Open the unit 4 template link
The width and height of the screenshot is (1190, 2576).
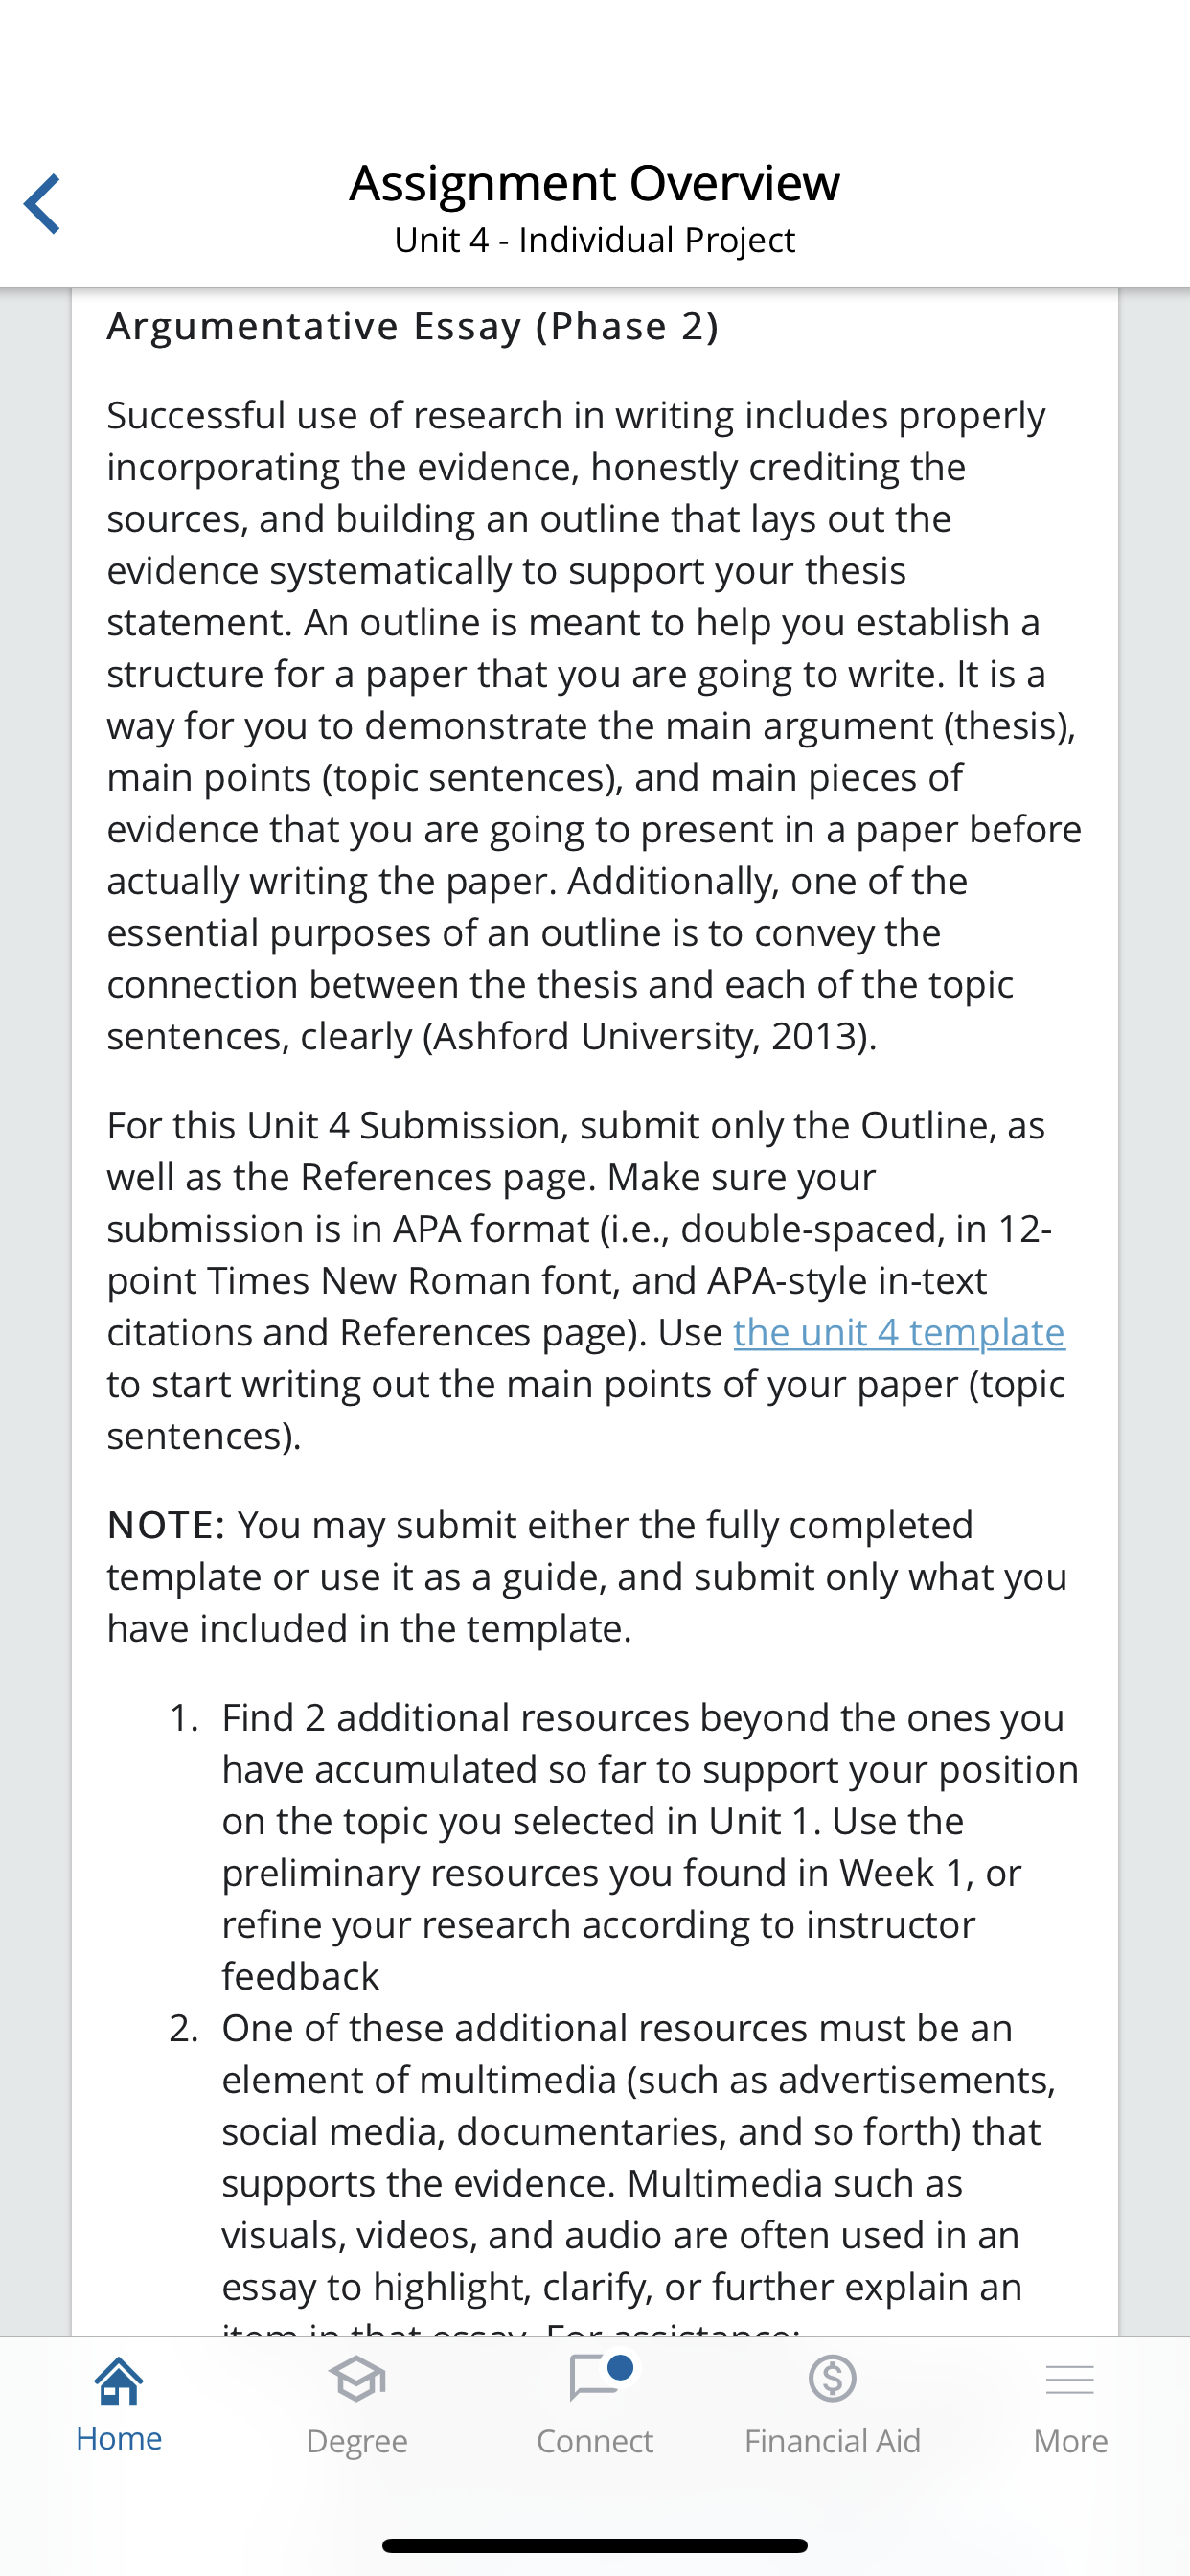(899, 1332)
